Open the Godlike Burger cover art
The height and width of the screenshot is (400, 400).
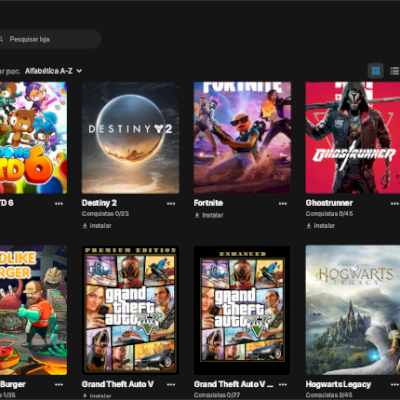(33, 310)
